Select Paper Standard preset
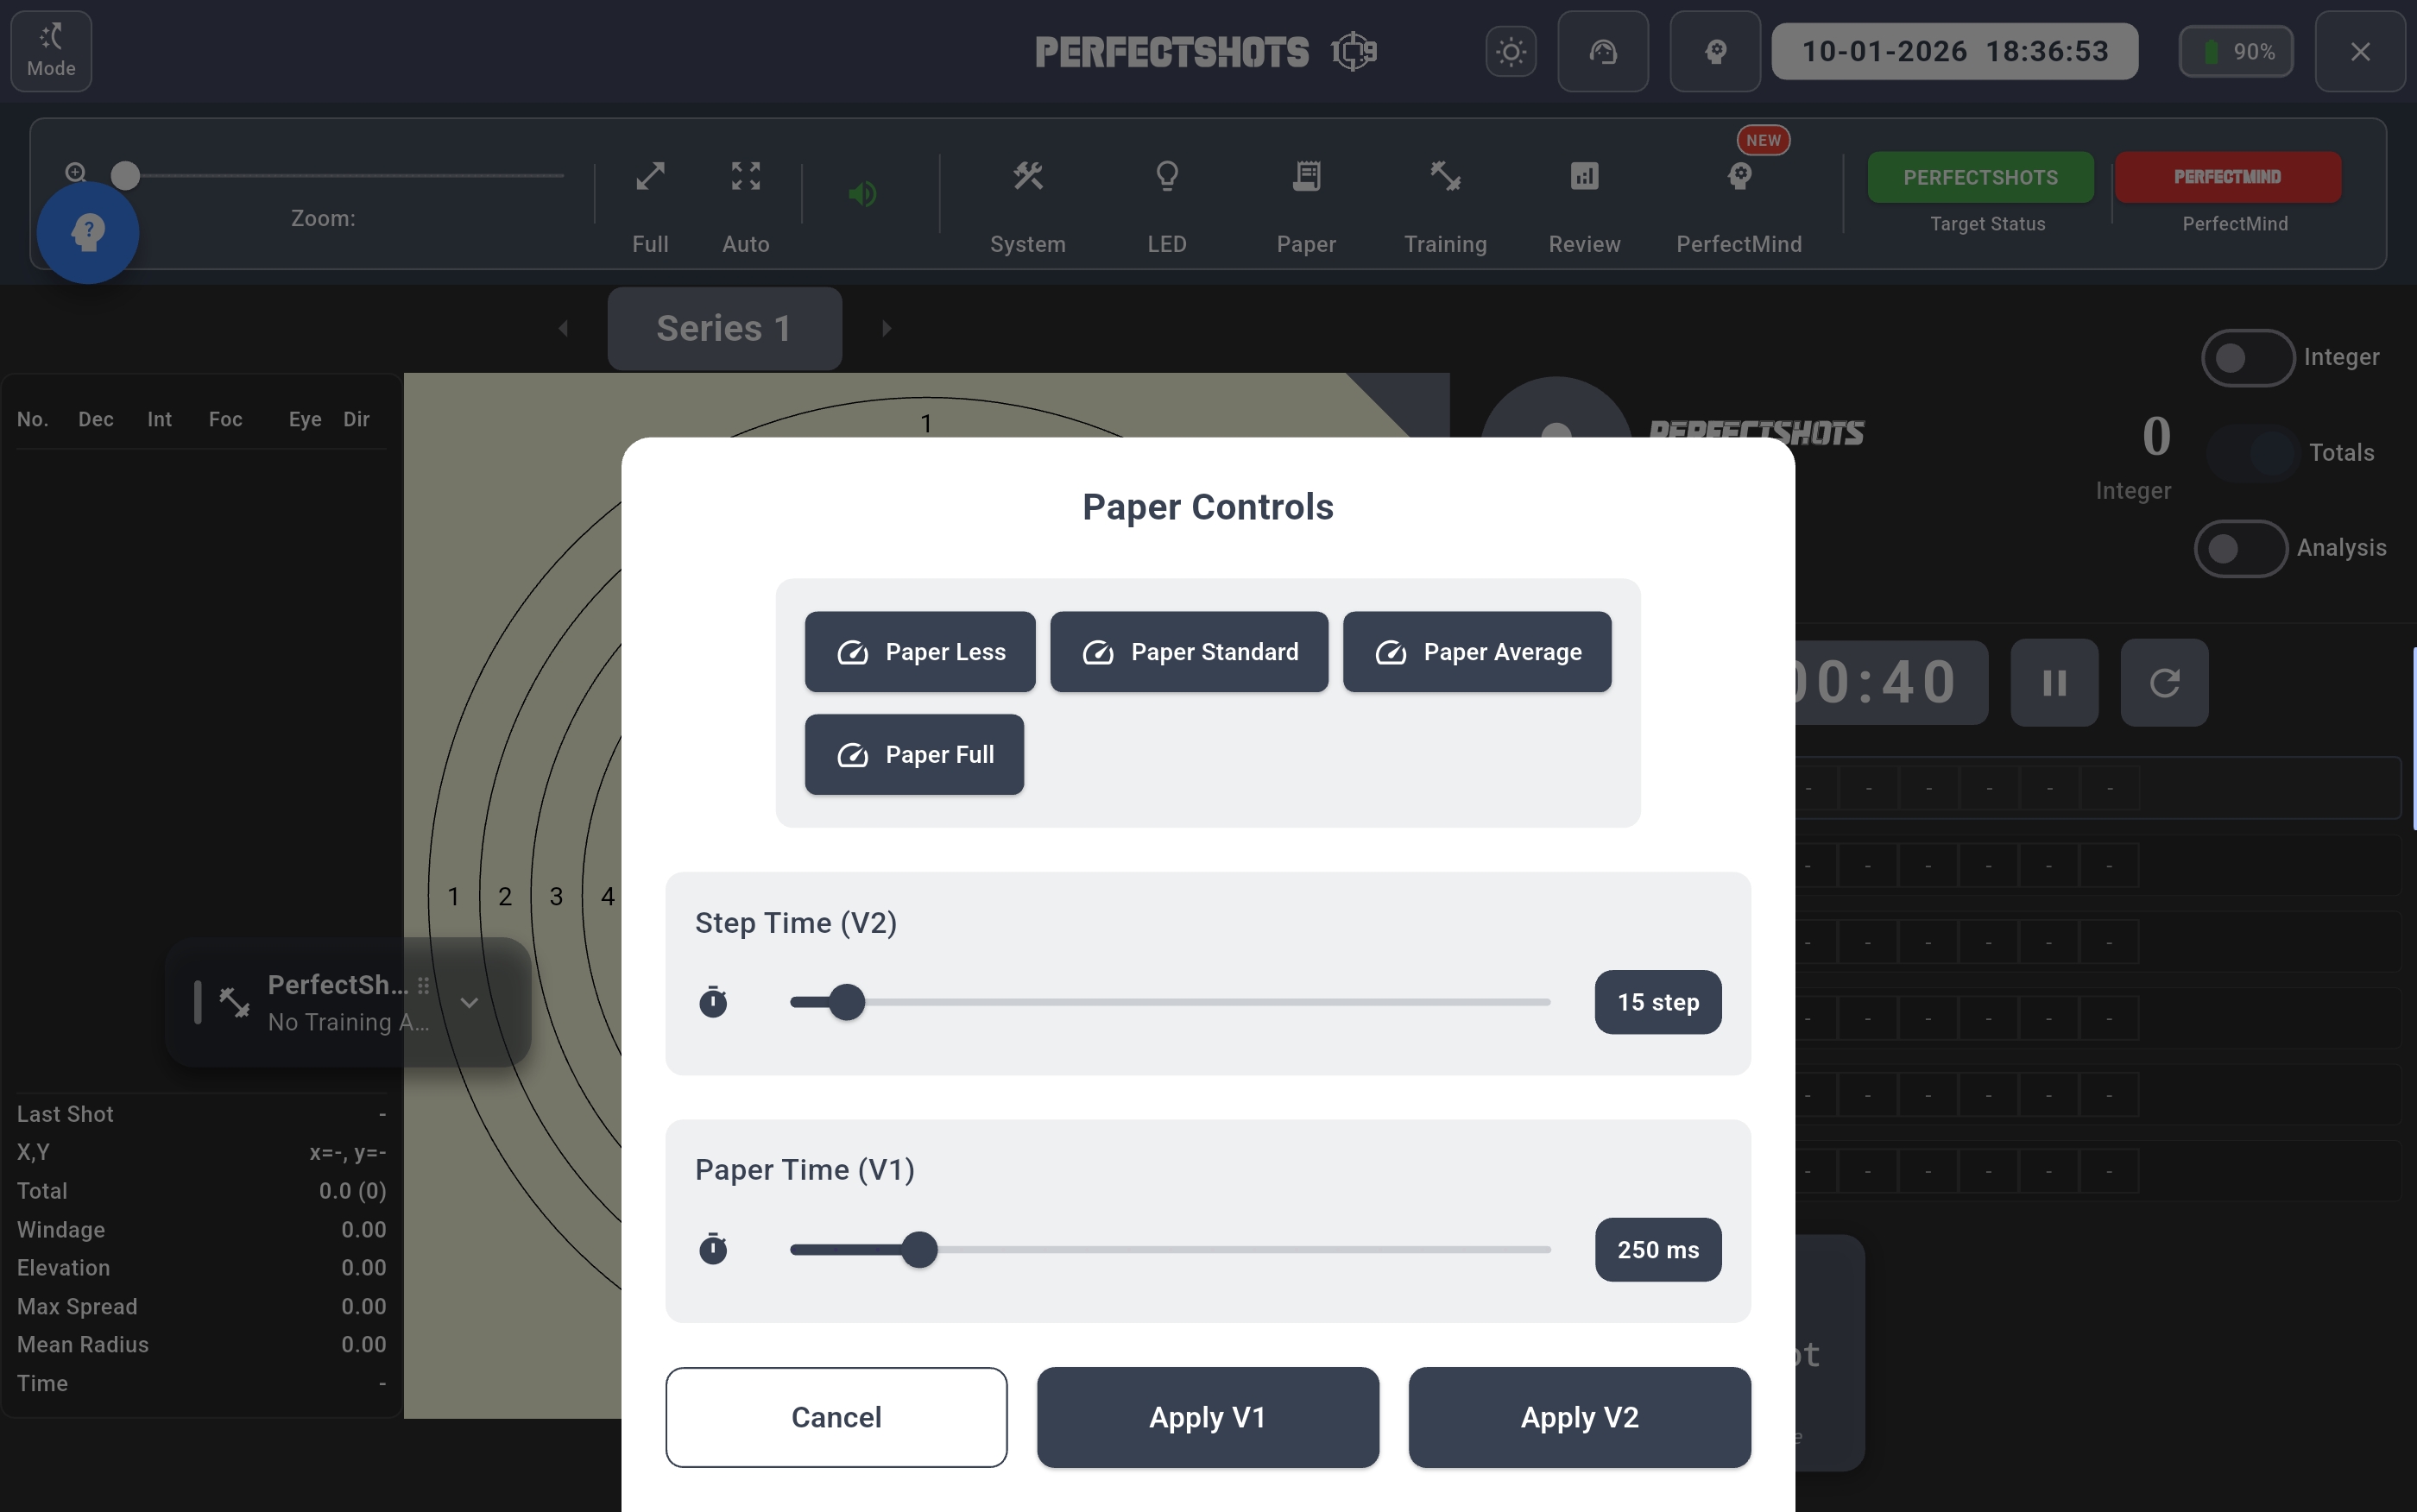Screen dimensions: 2417x1512 [1188, 652]
